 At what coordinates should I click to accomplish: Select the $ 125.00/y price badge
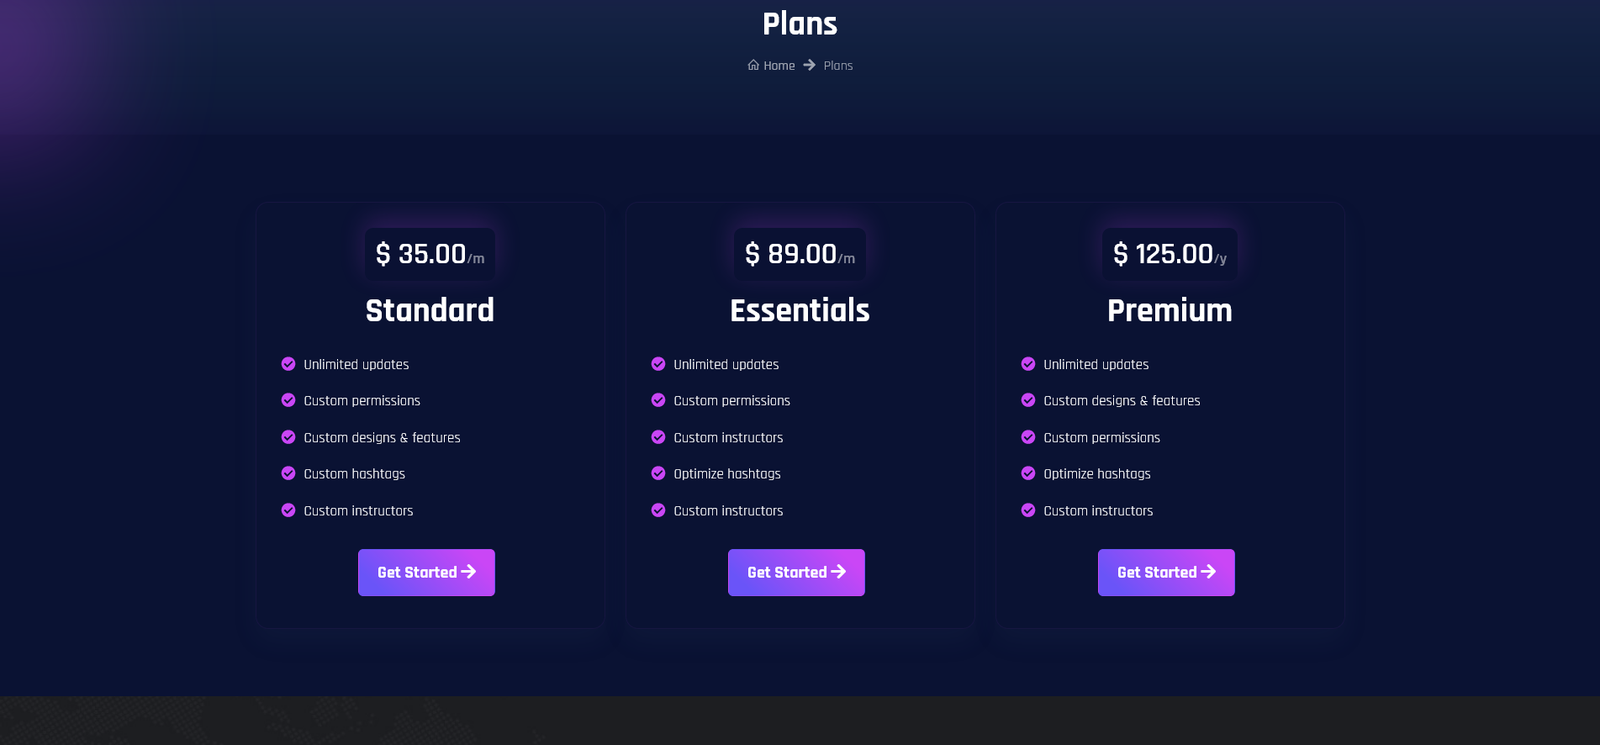(x=1170, y=254)
